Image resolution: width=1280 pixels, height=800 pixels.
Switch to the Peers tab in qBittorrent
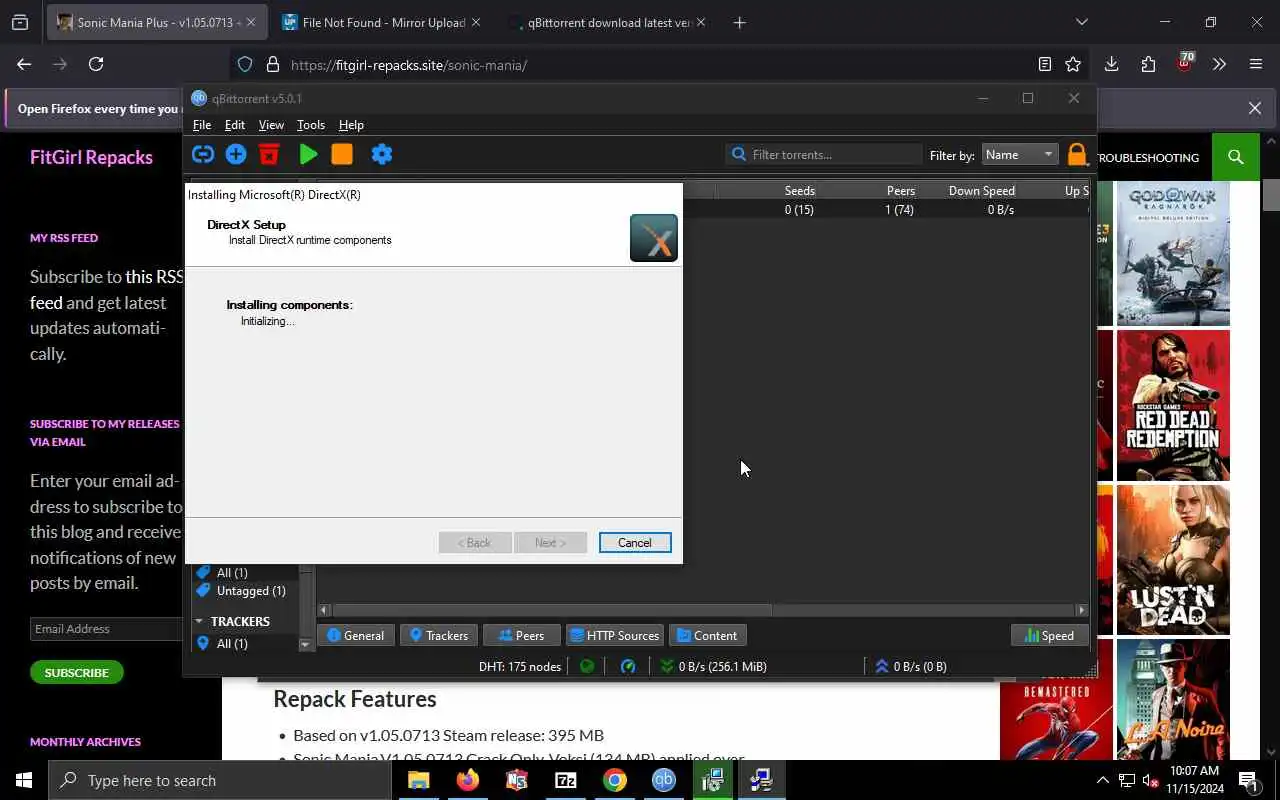[x=521, y=635]
